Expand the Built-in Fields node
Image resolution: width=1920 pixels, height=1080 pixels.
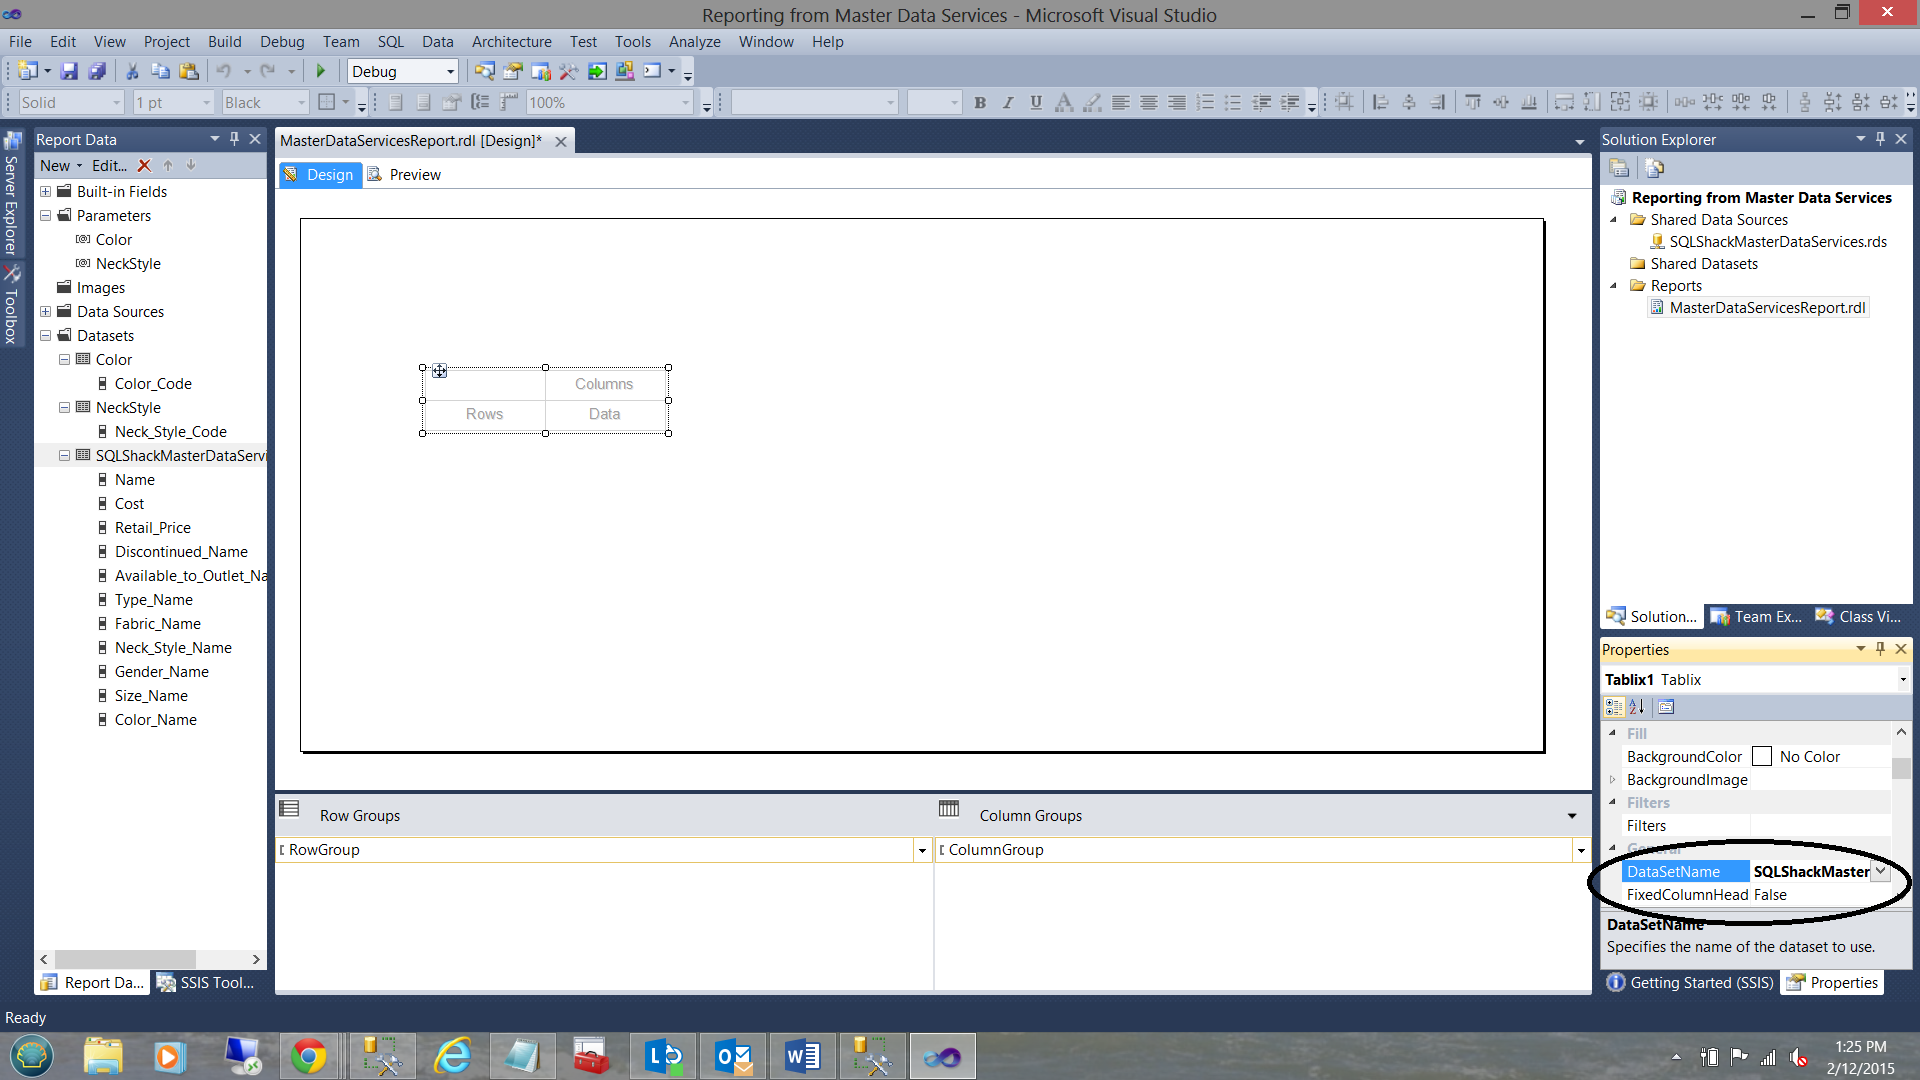[x=45, y=192]
